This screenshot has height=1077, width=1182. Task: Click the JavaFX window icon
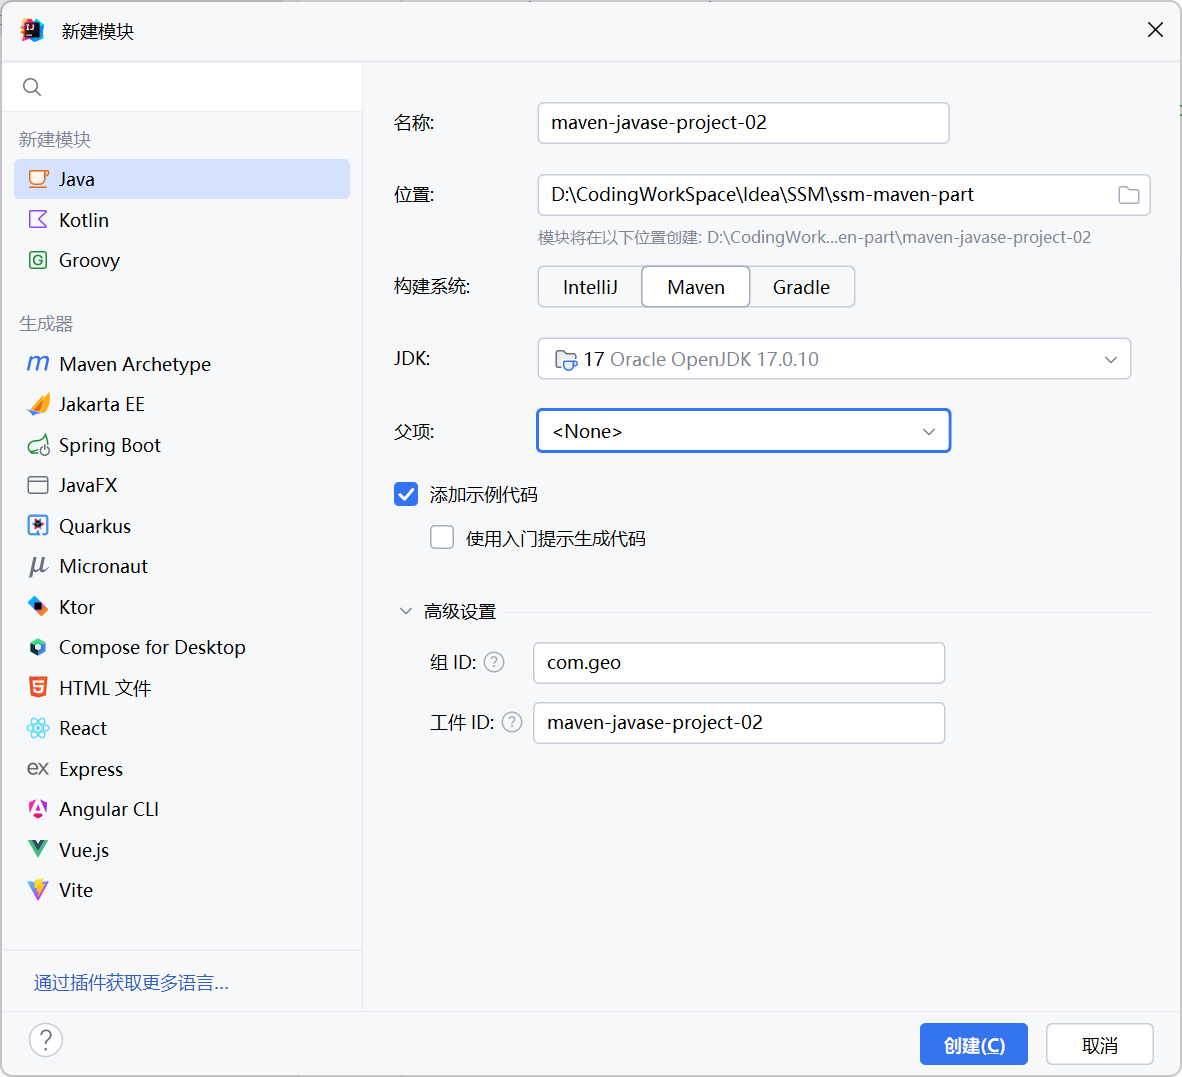38,485
